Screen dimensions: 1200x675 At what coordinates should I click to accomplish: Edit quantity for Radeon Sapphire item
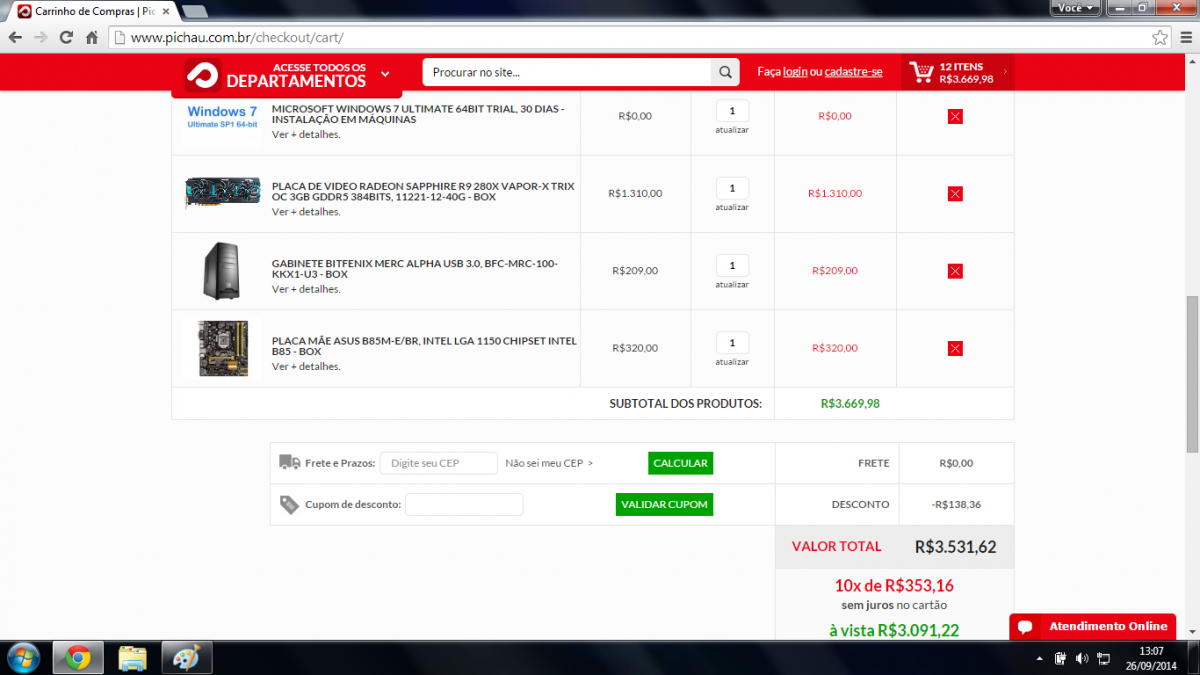click(x=732, y=188)
